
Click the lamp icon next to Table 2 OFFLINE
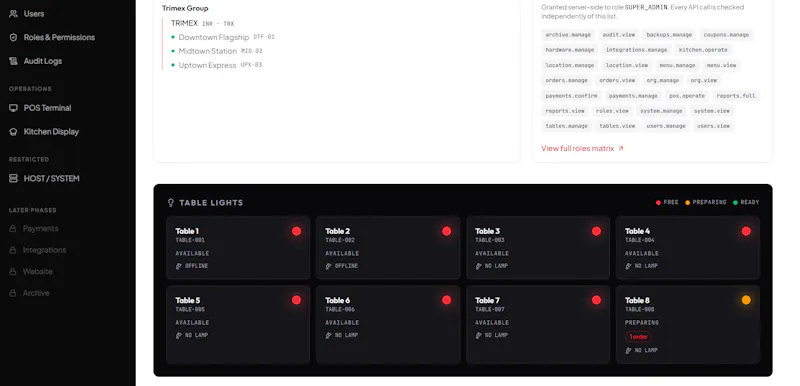tap(329, 266)
